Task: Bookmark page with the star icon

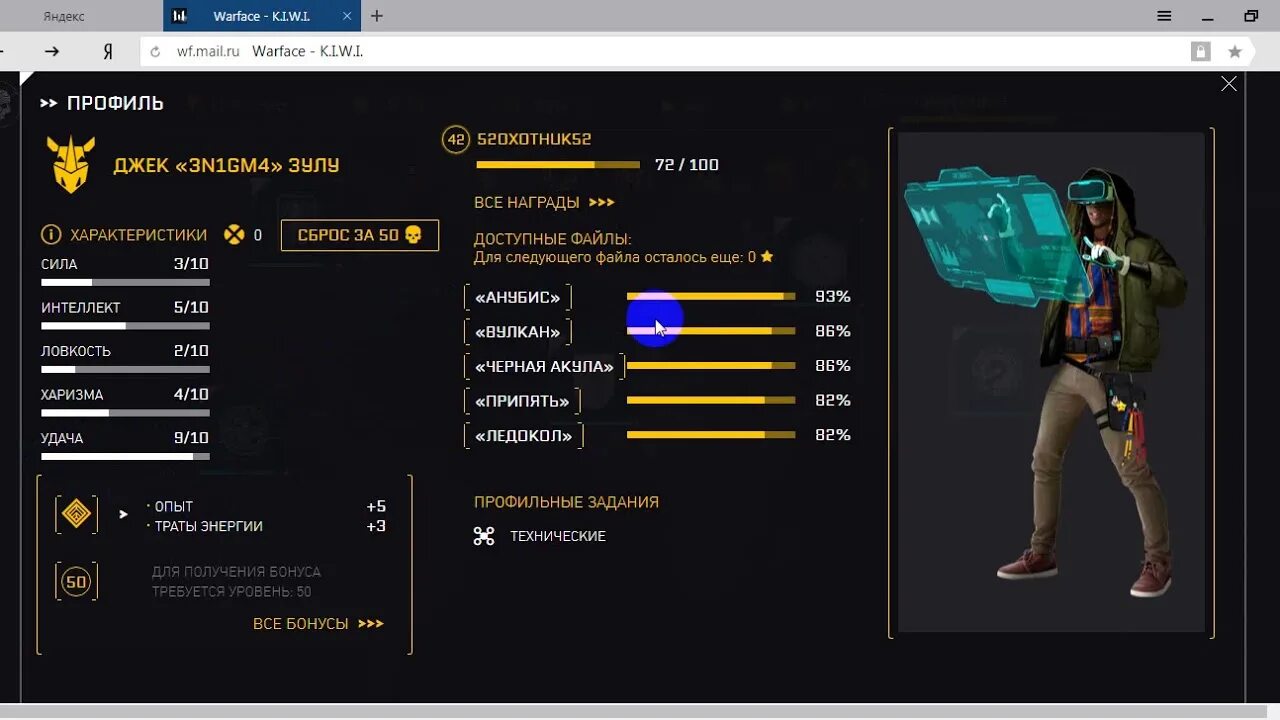Action: click(1235, 52)
